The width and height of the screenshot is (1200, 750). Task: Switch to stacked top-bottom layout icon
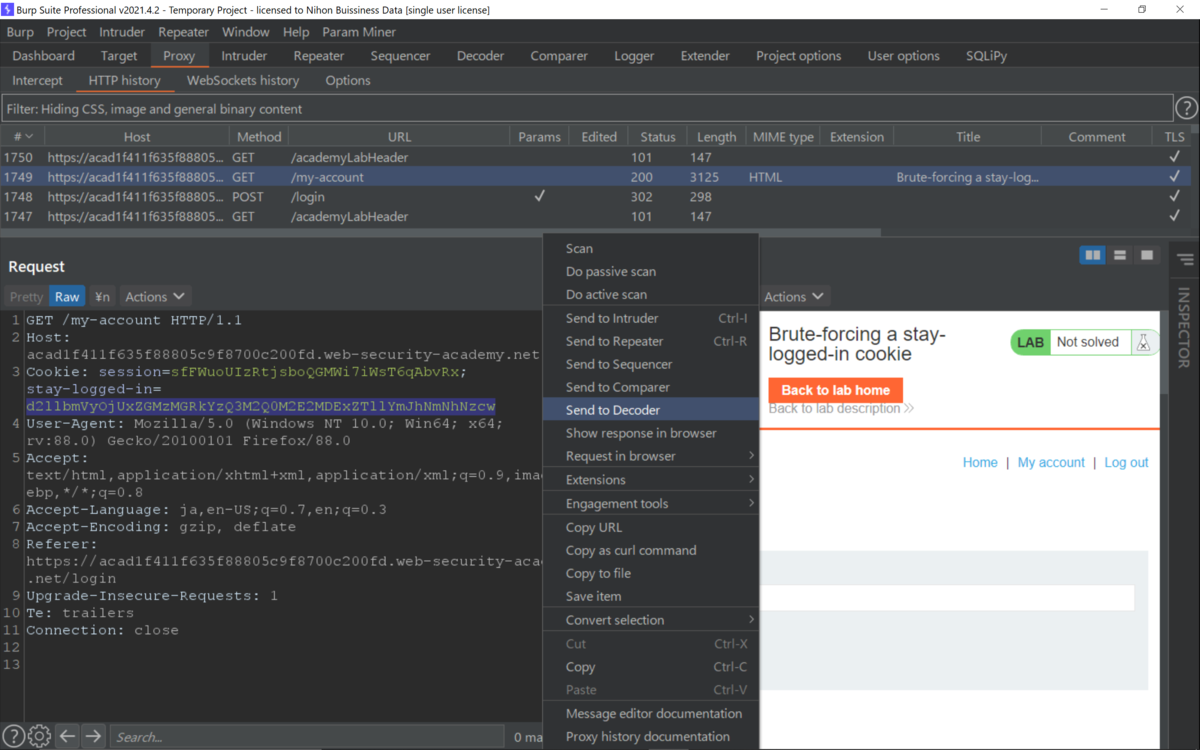1120,255
